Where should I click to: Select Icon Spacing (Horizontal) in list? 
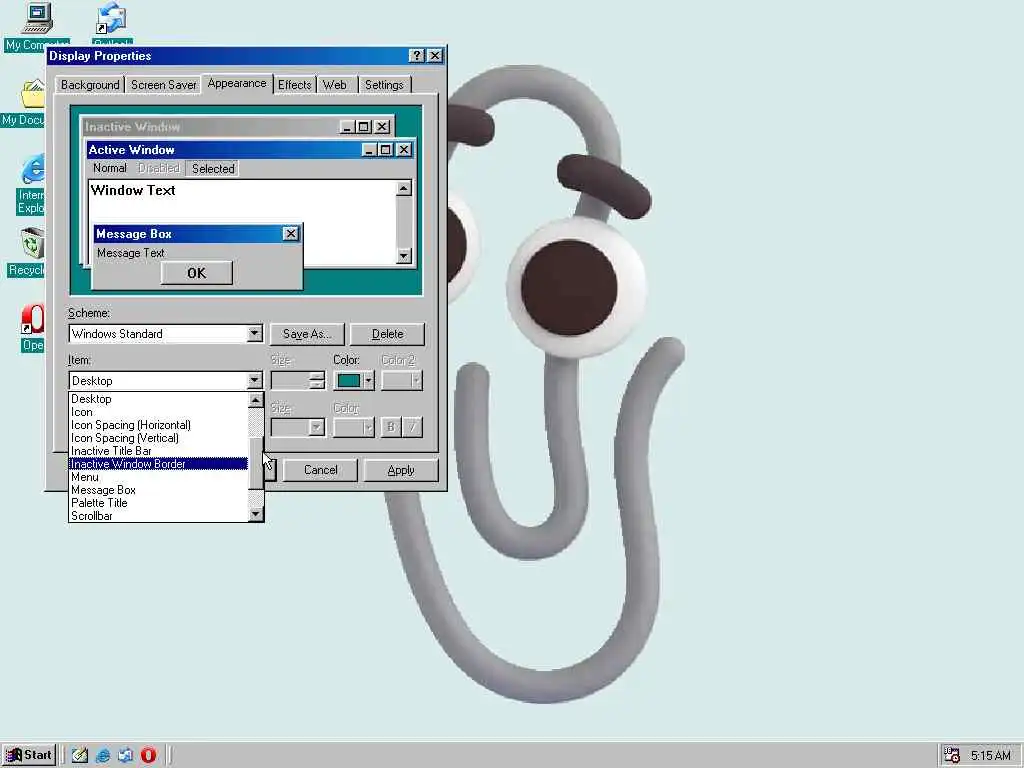[x=159, y=425]
